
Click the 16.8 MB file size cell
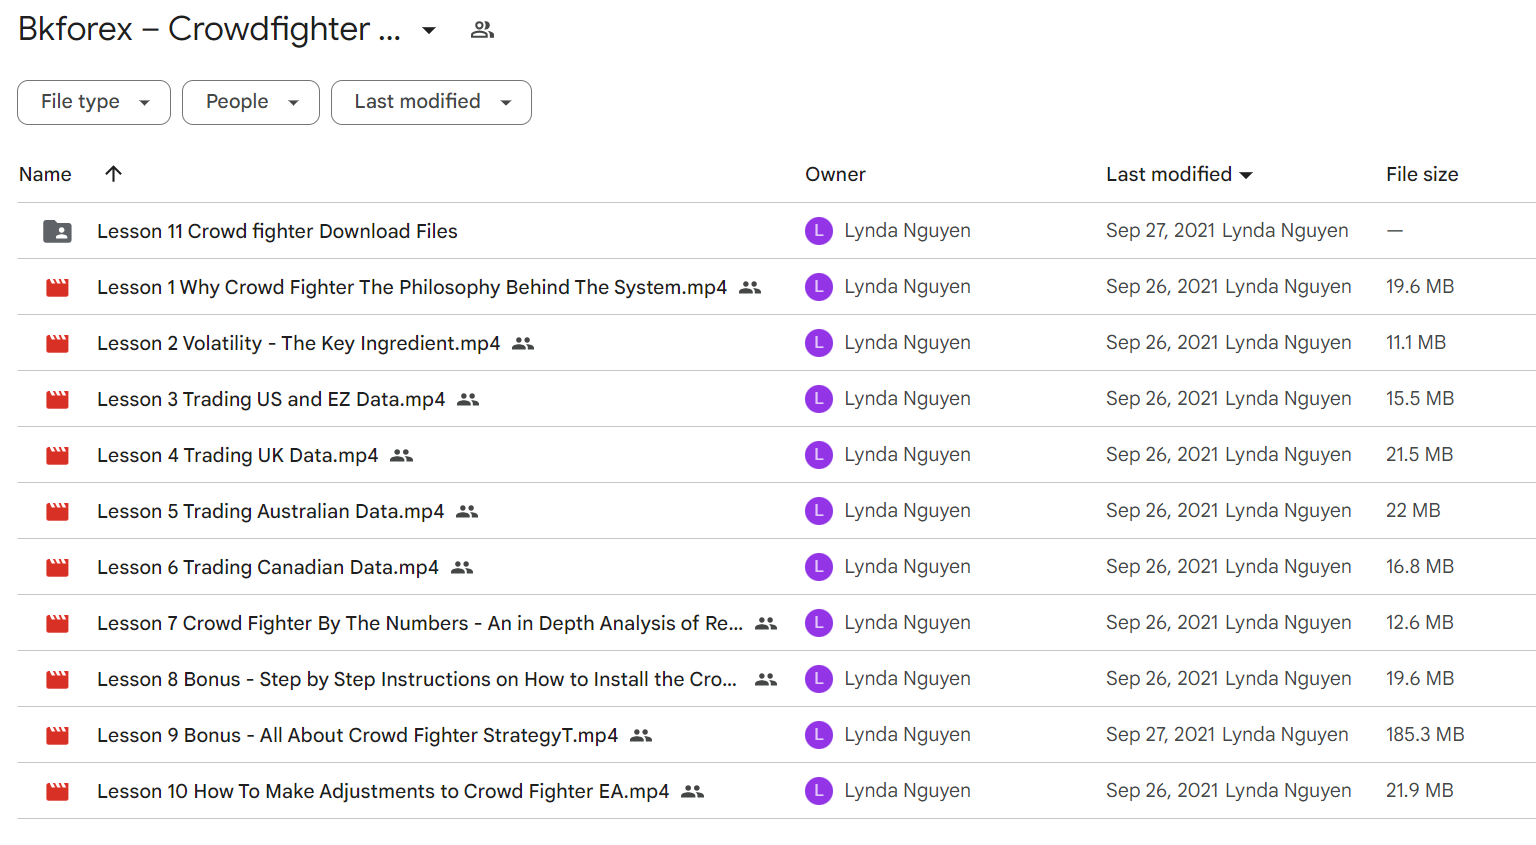(1420, 567)
